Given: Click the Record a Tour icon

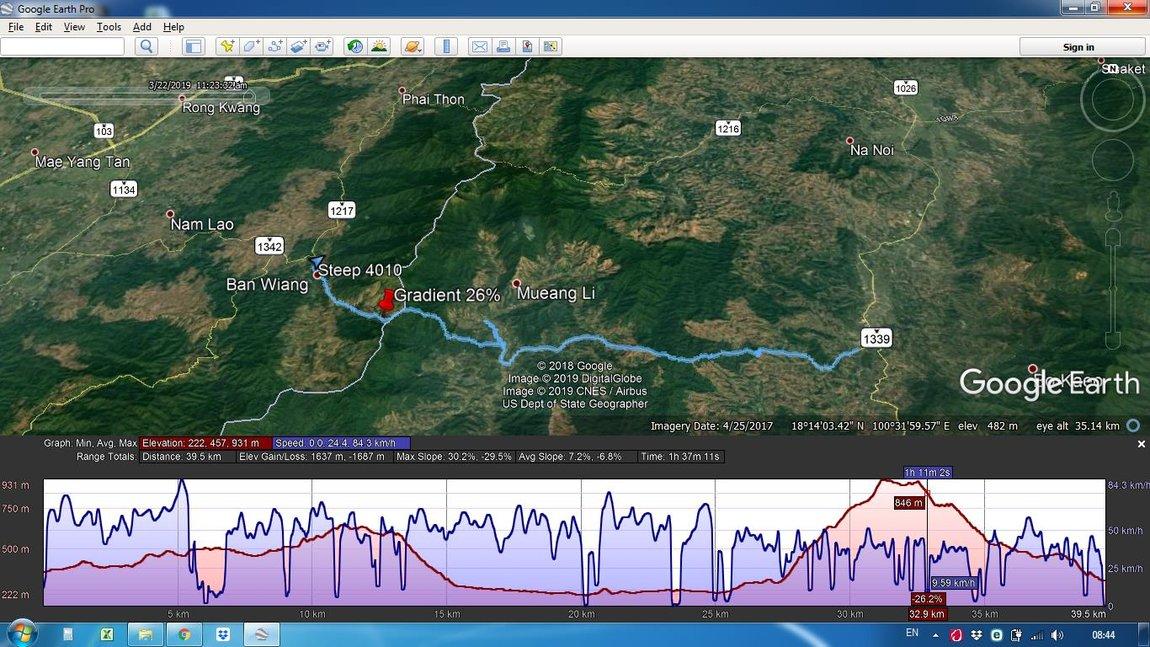Looking at the screenshot, I should 322,46.
